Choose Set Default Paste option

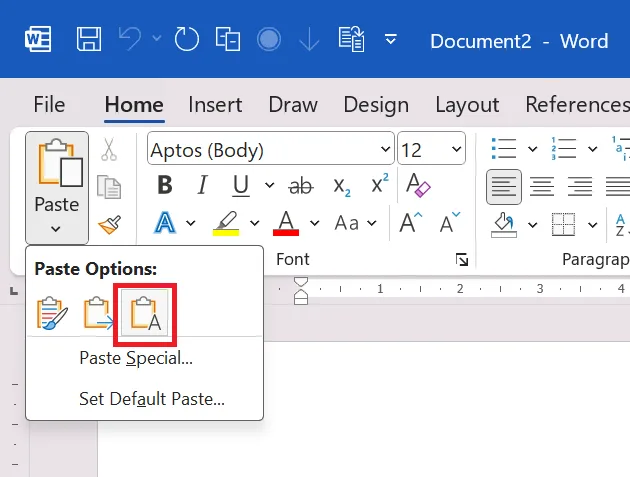152,398
